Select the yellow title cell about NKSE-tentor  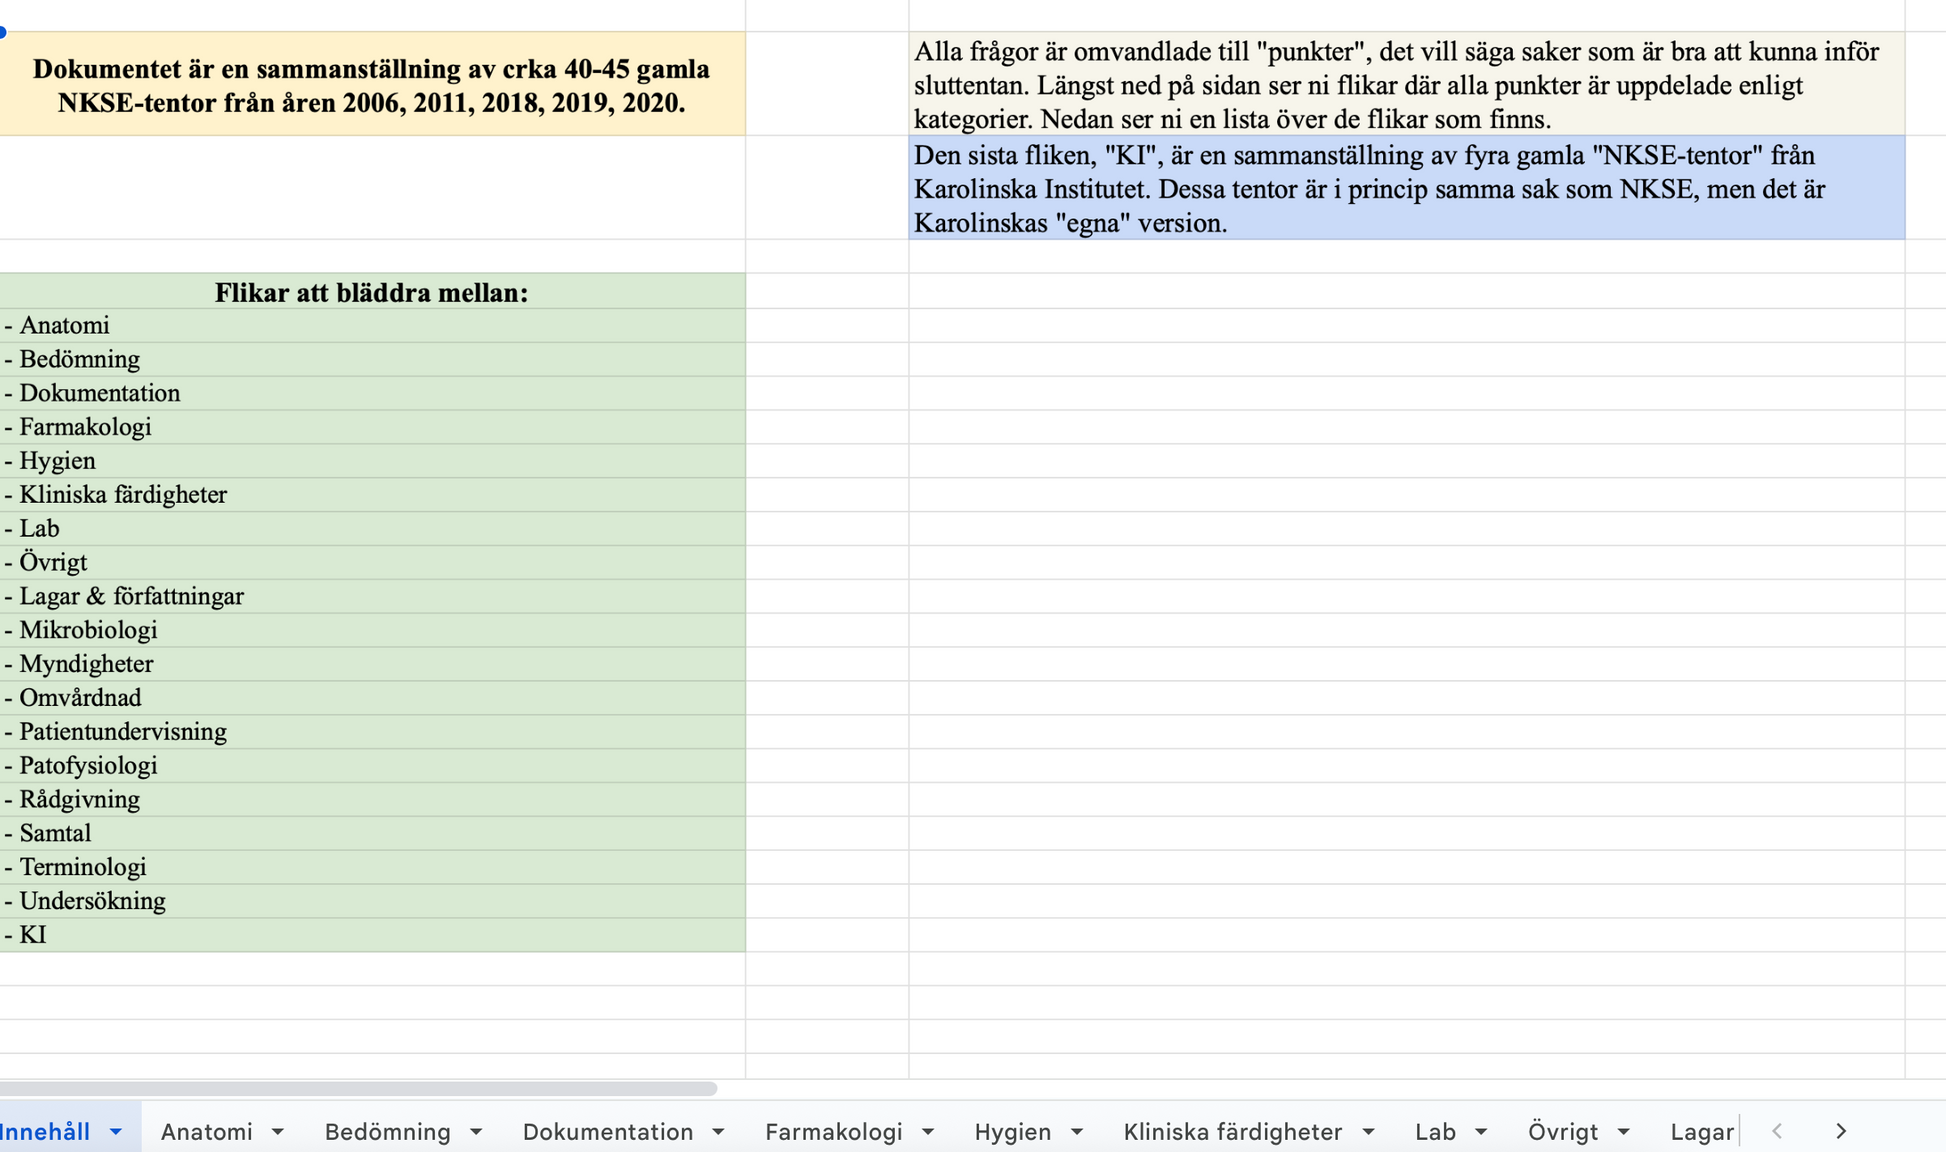point(371,85)
